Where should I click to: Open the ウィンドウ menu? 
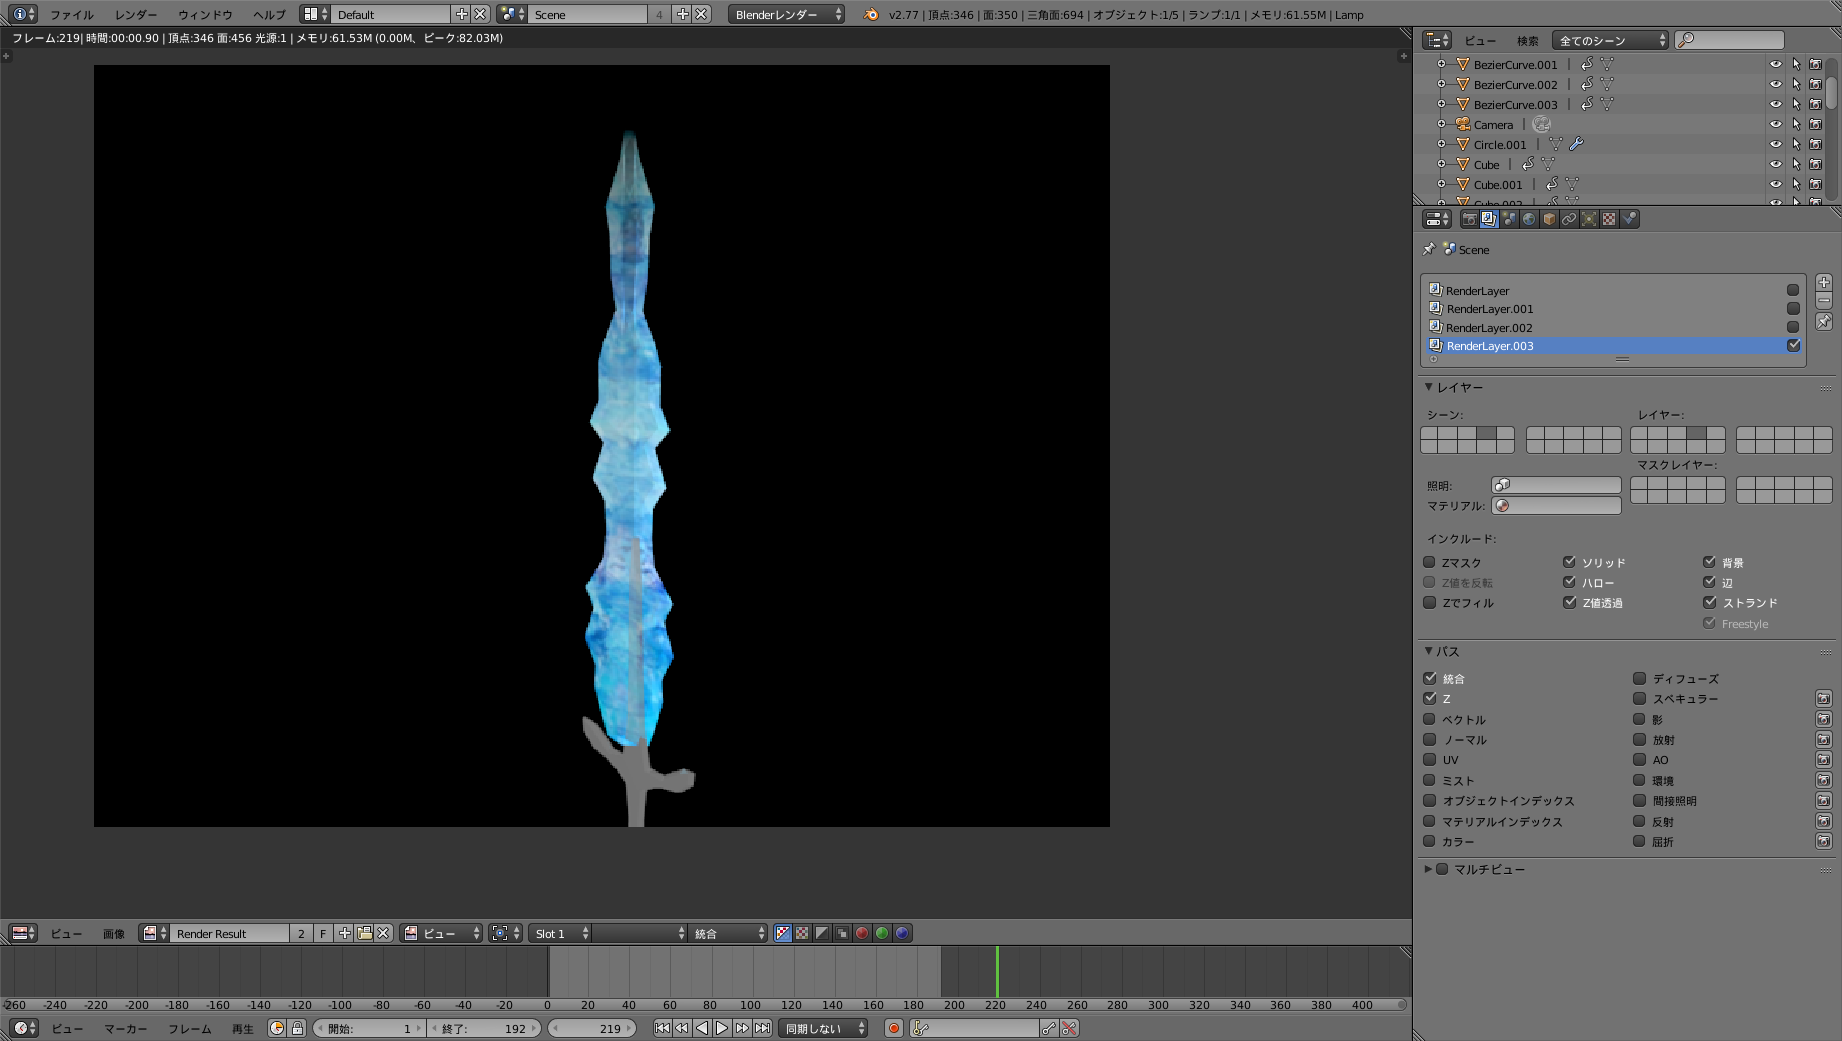205,14
